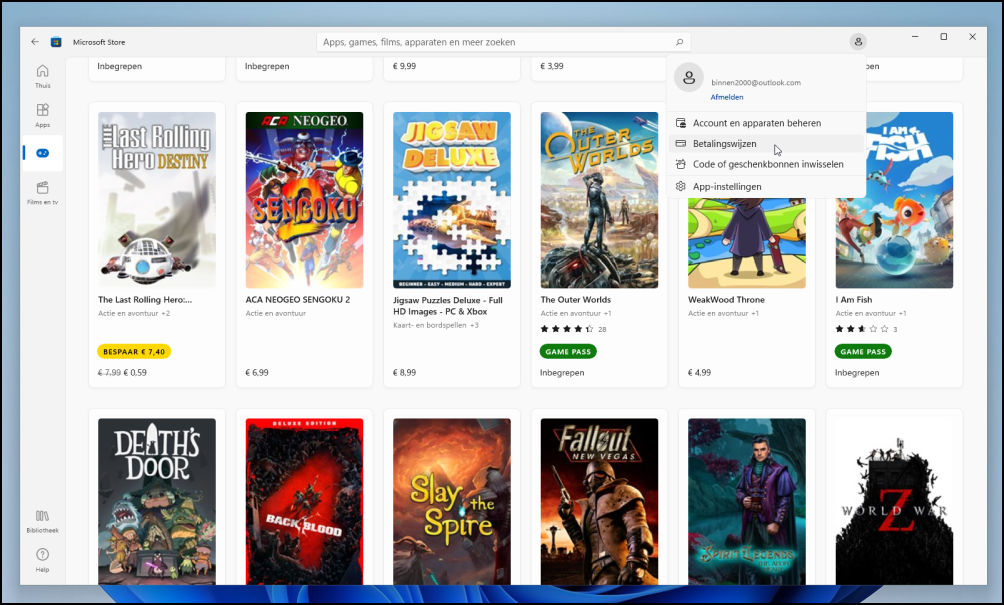Click the € 4,99 price of WeakWood Throne
The image size is (1004, 605).
pyautogui.click(x=699, y=373)
